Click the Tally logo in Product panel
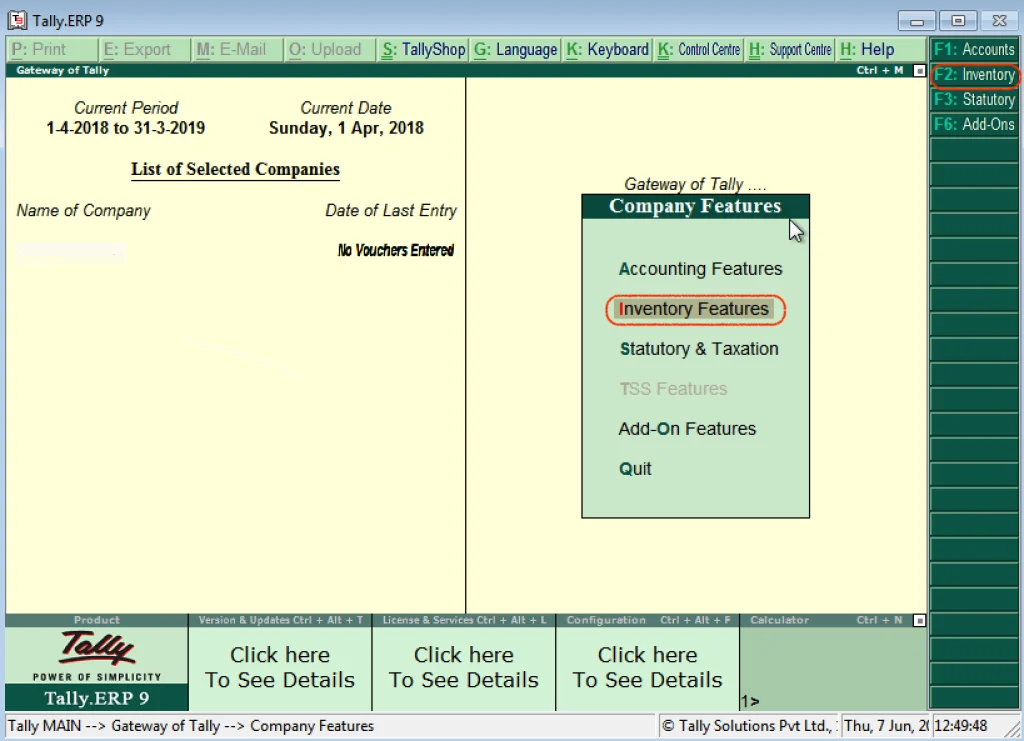This screenshot has width=1024, height=741. point(97,648)
